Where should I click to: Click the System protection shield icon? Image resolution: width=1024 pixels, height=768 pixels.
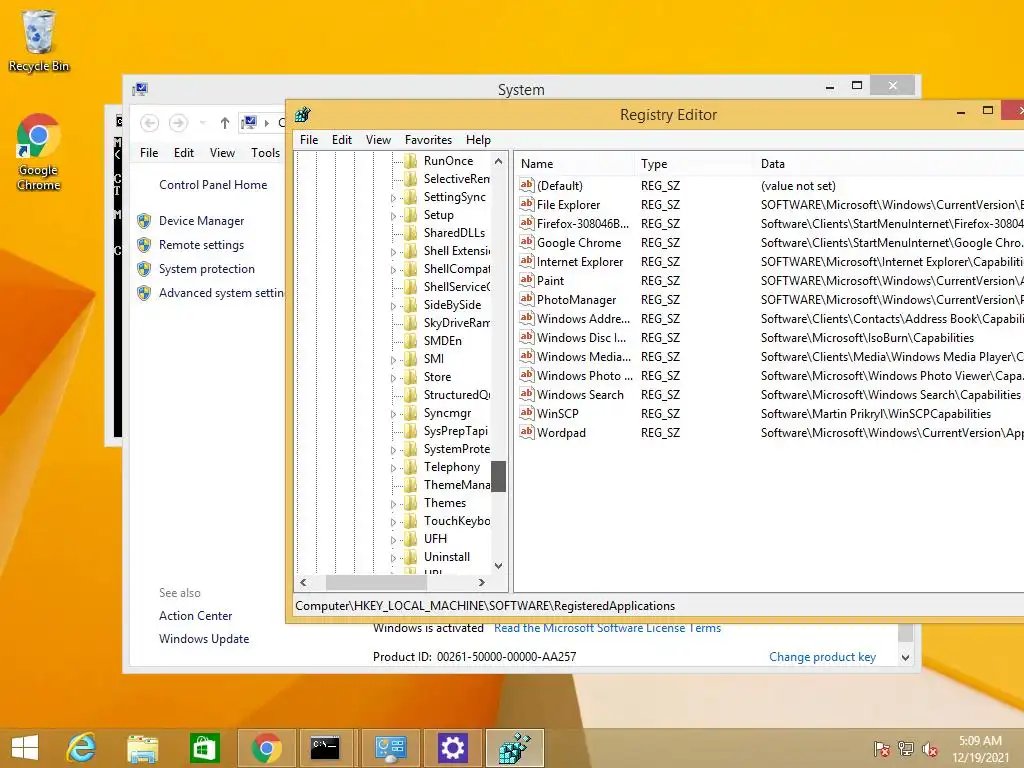tap(144, 269)
